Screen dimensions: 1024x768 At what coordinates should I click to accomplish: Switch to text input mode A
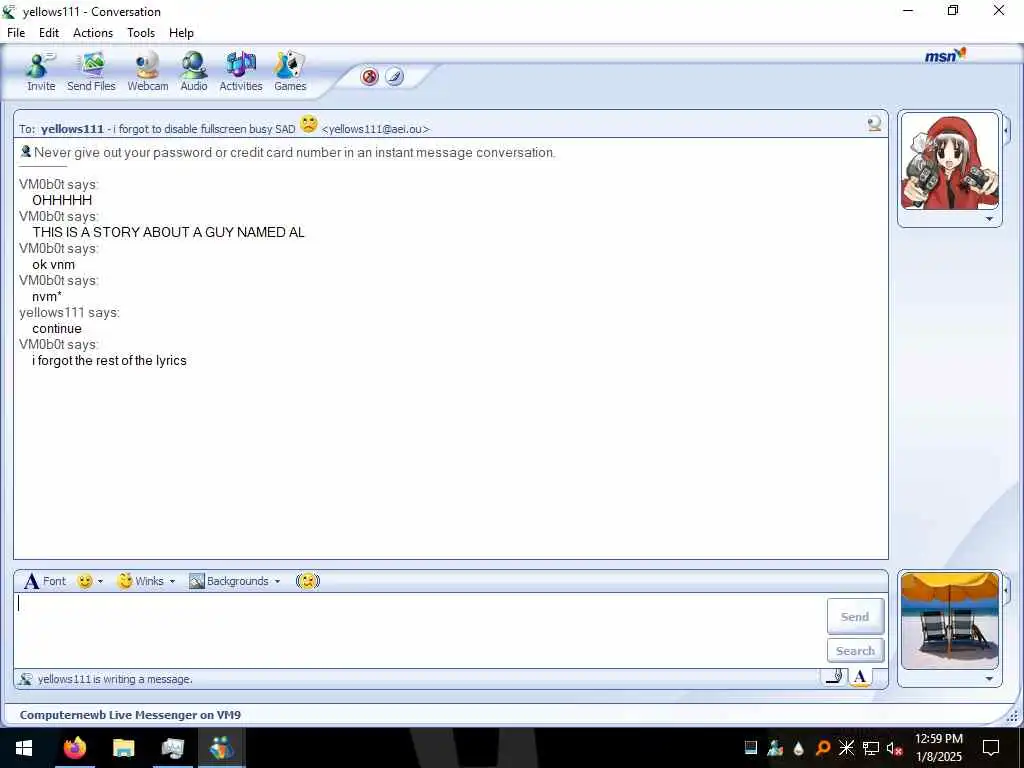coord(859,677)
